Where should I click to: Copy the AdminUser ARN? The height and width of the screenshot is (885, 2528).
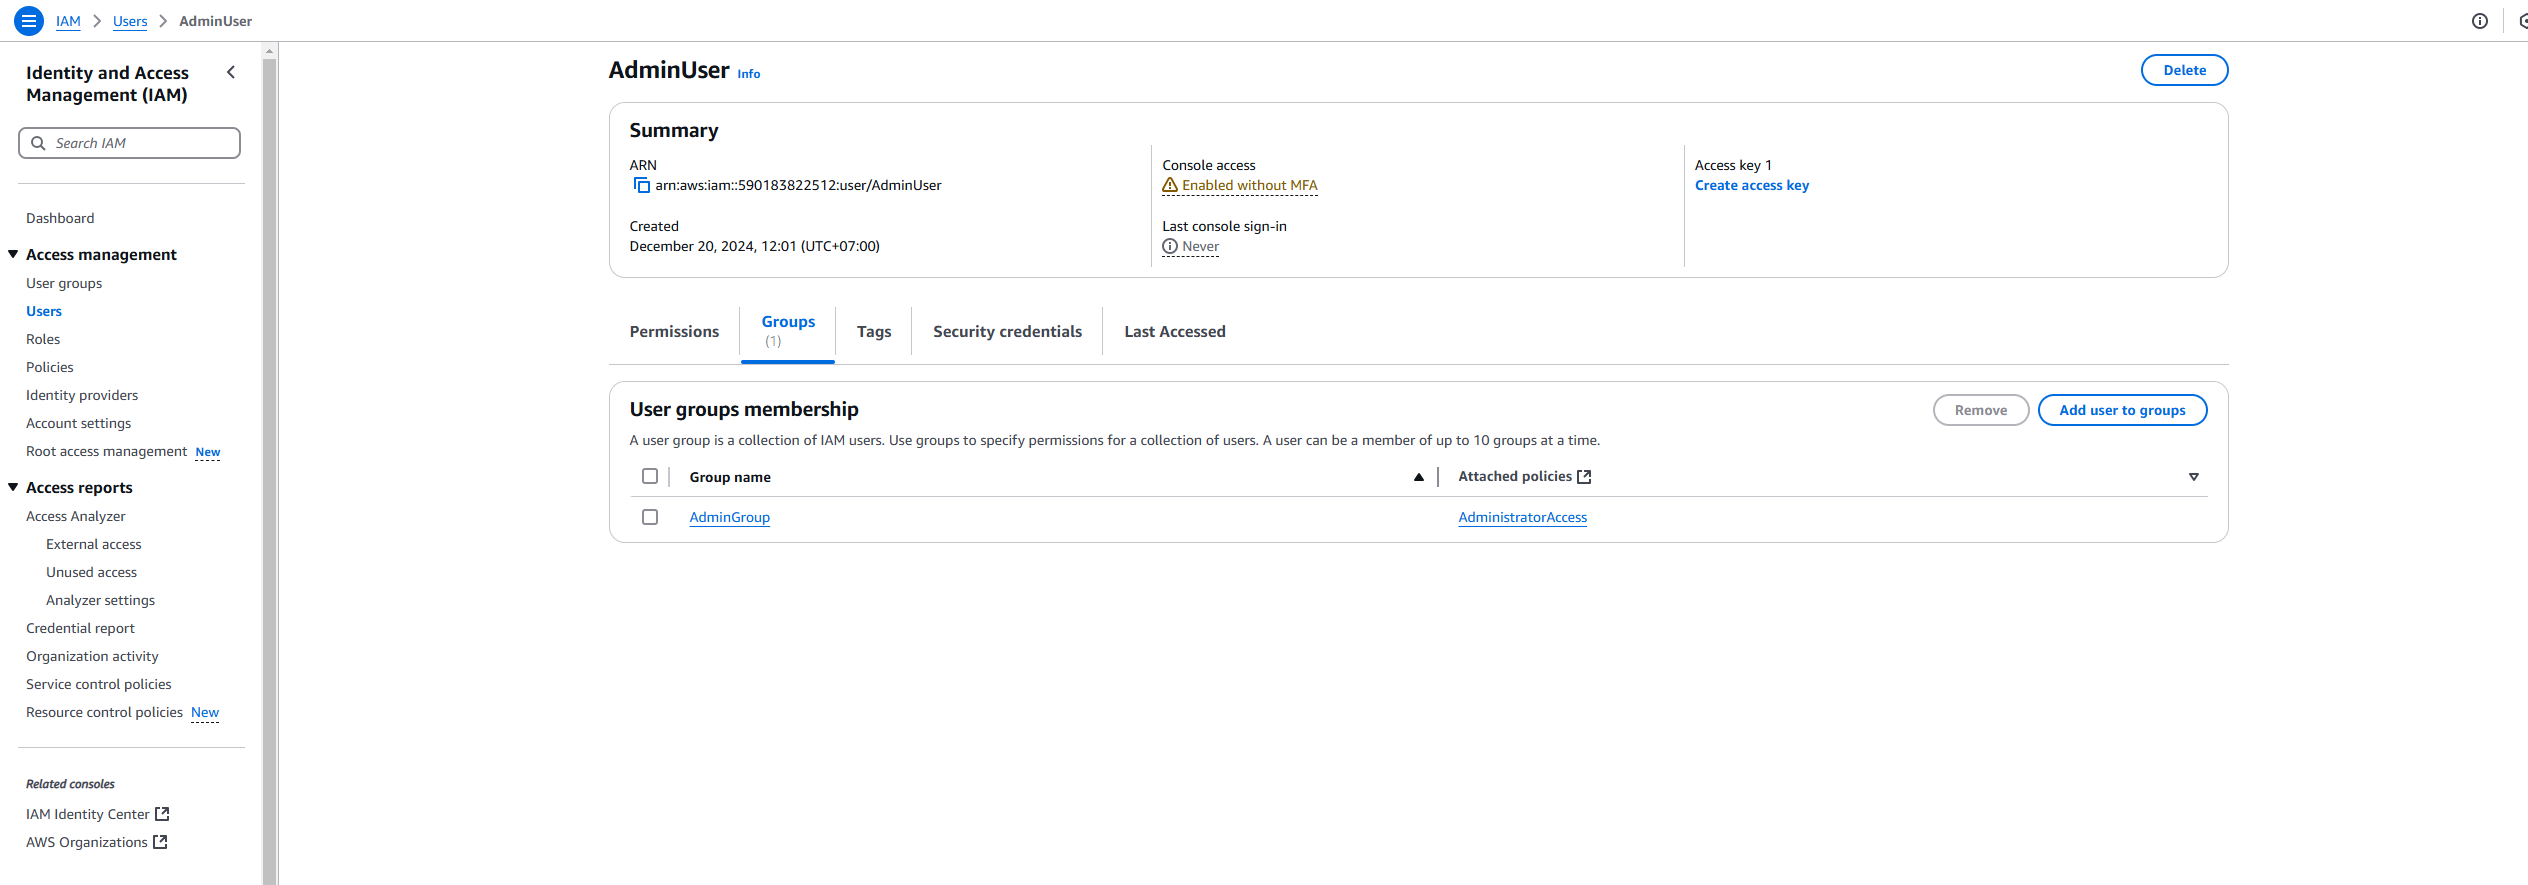pos(642,185)
